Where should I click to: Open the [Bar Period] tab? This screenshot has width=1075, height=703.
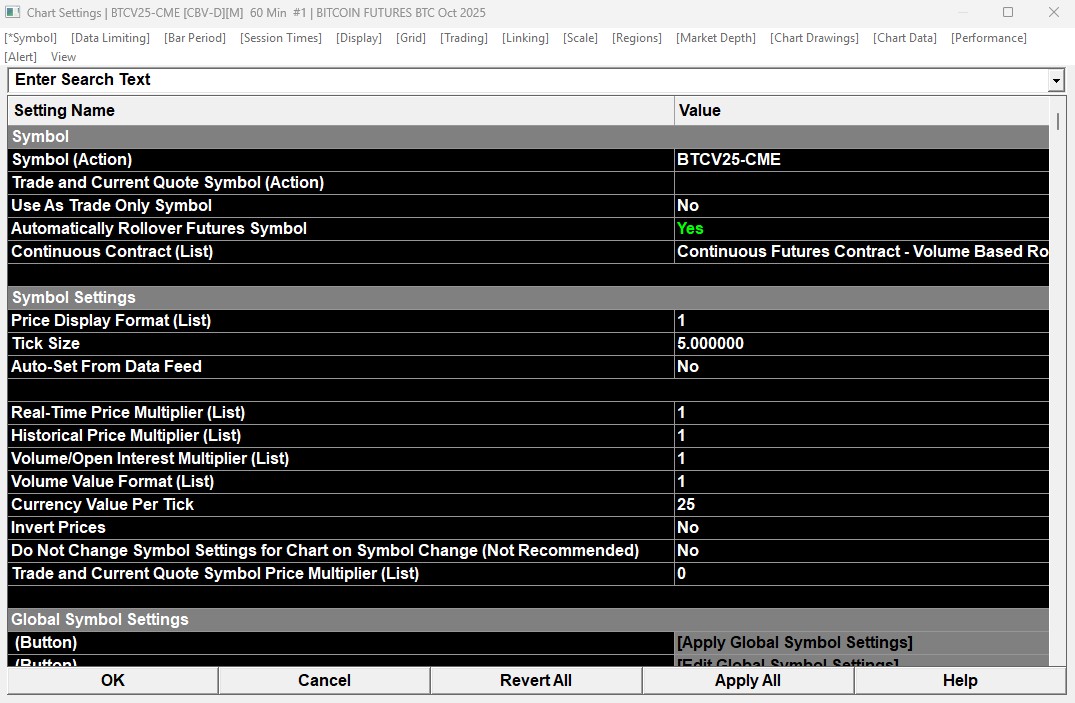(x=195, y=38)
